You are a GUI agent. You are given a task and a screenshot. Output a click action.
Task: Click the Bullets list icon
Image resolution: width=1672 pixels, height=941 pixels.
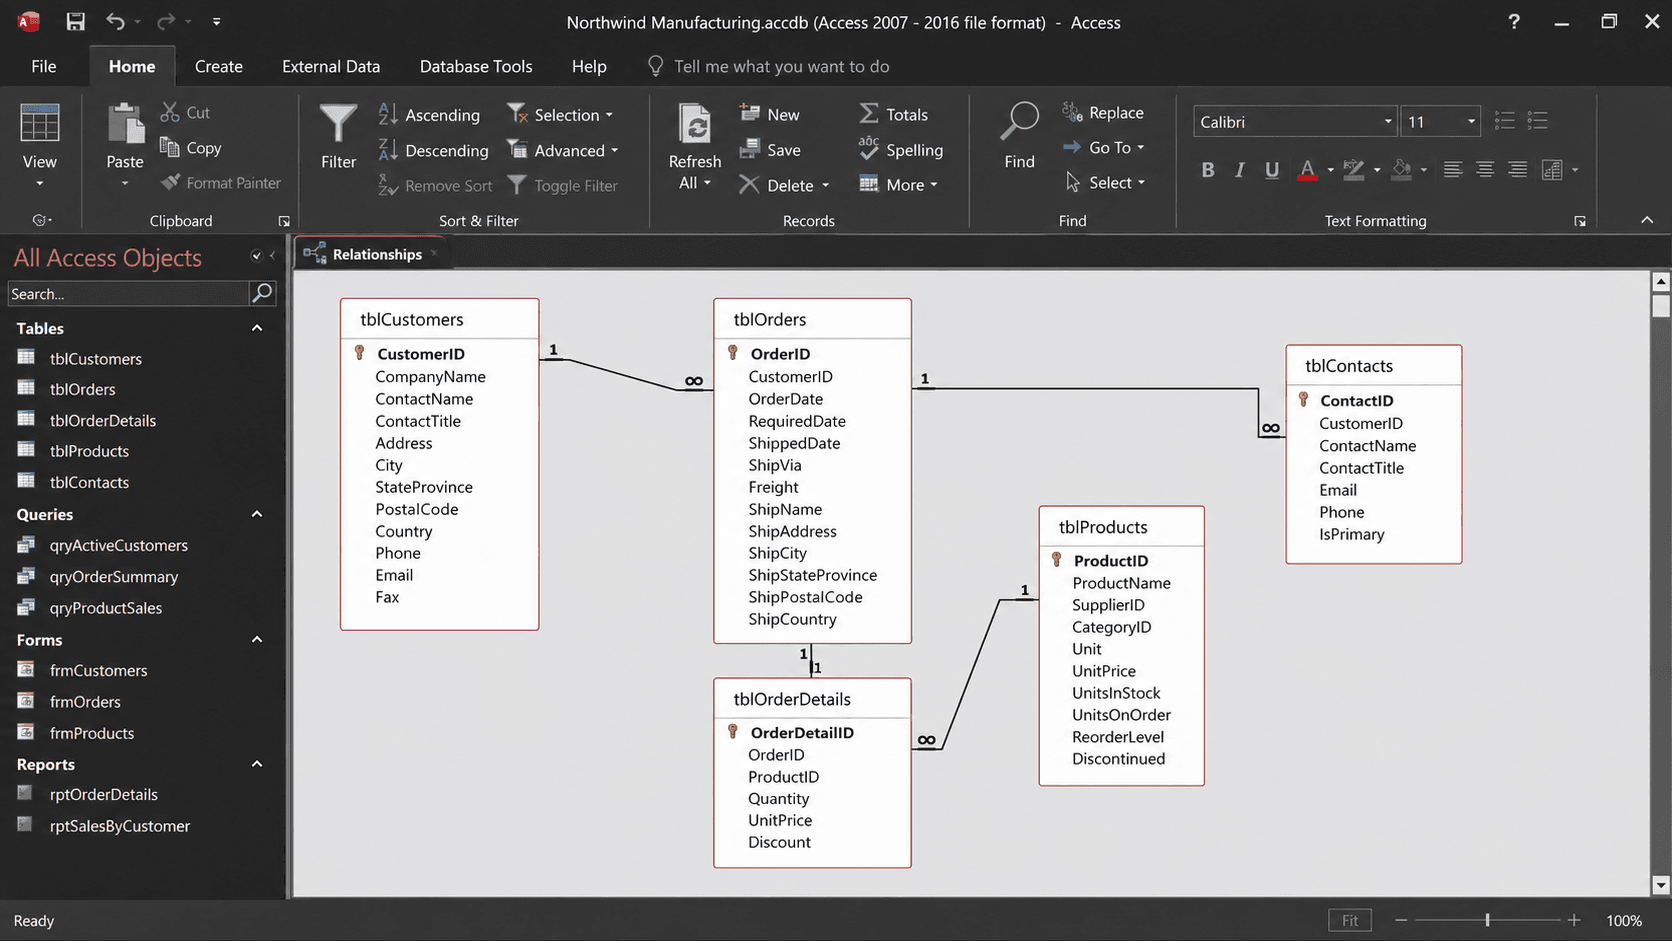click(1505, 121)
